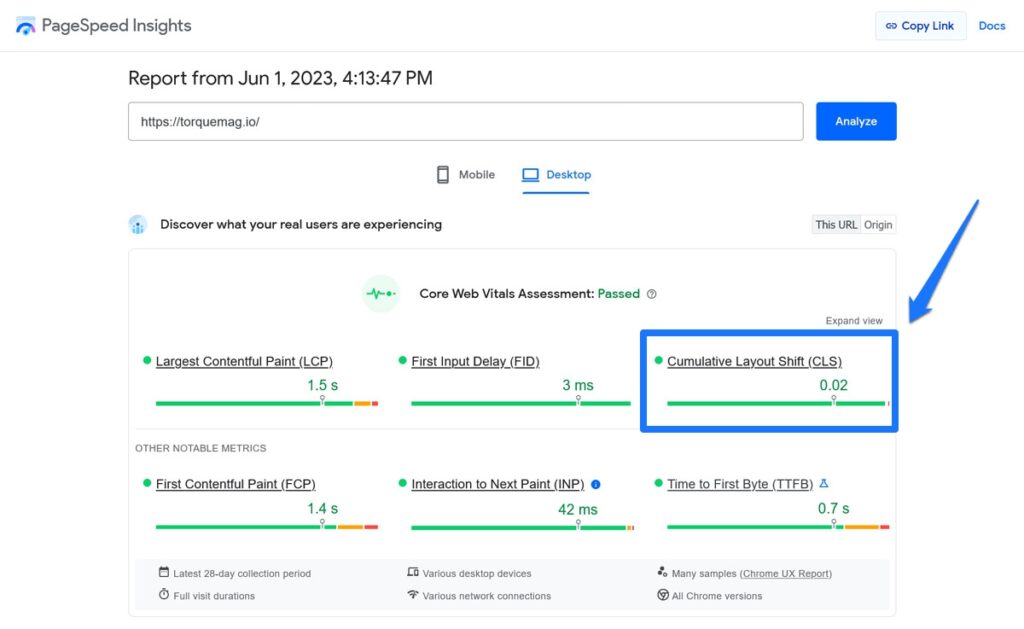Select the This URL toggle
This screenshot has width=1024, height=629.
(x=836, y=224)
